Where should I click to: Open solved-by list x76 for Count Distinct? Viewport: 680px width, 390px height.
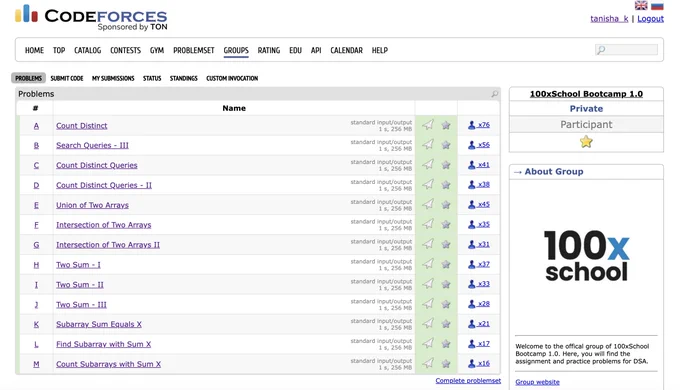(479, 125)
